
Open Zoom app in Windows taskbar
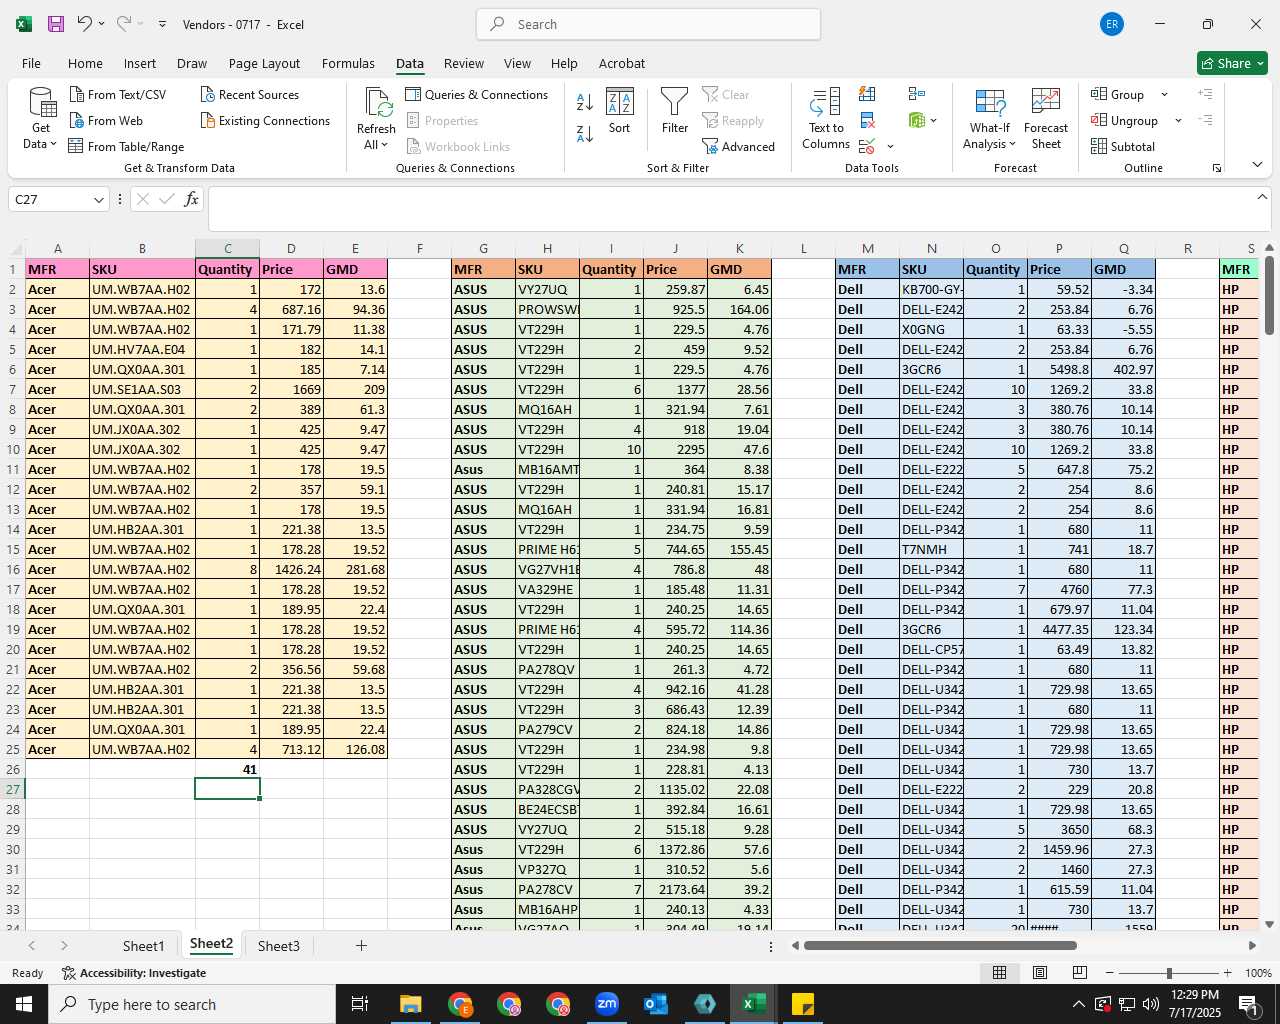pyautogui.click(x=607, y=1004)
